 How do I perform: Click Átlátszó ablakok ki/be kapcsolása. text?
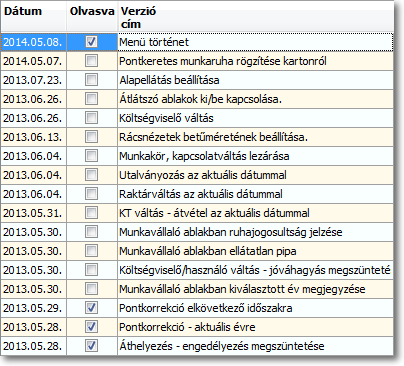point(201,99)
